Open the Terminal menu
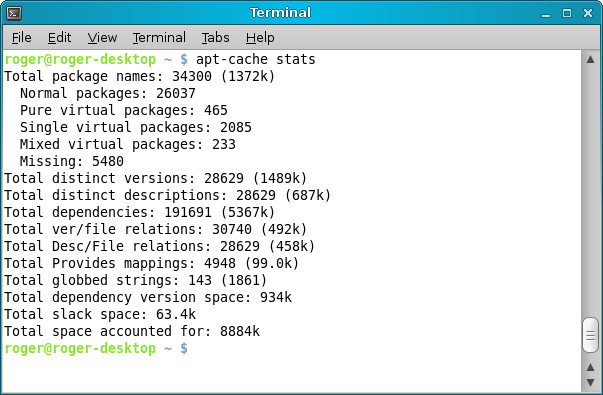This screenshot has height=395, width=603. point(159,38)
